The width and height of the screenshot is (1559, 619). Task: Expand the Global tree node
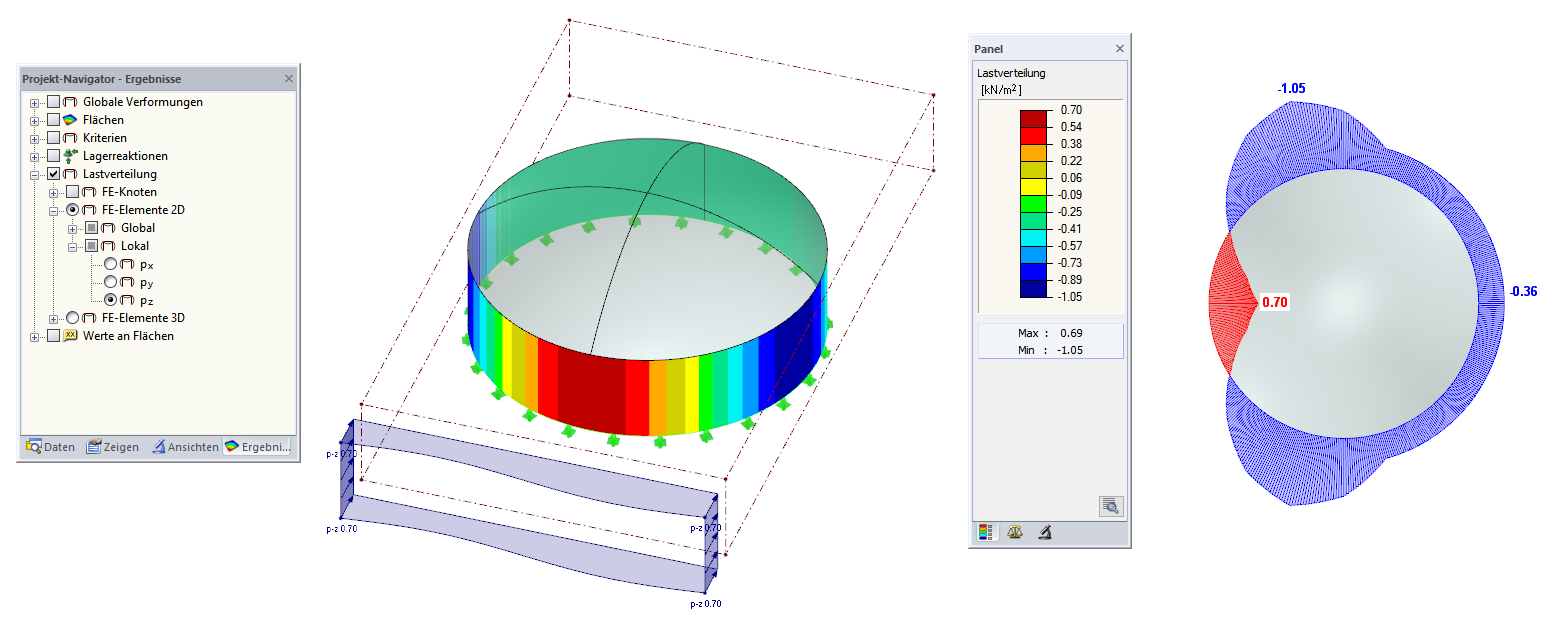(73, 228)
